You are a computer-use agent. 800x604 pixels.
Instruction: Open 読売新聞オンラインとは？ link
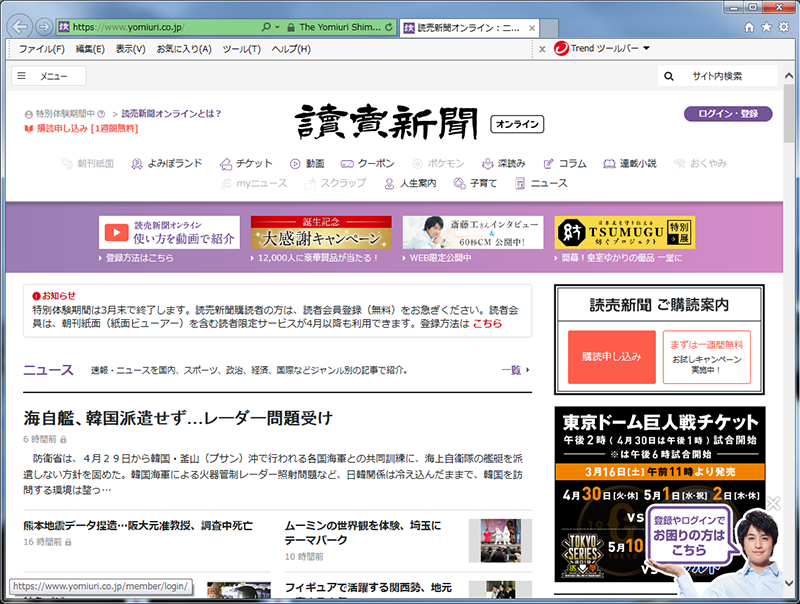(171, 114)
